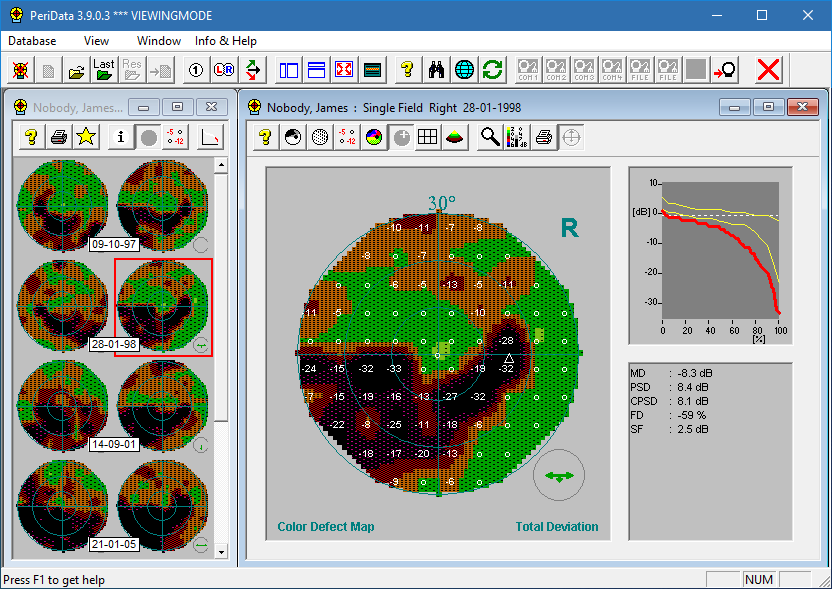Toggle the info 'i' button in patient panel
The height and width of the screenshot is (589, 832).
click(122, 137)
